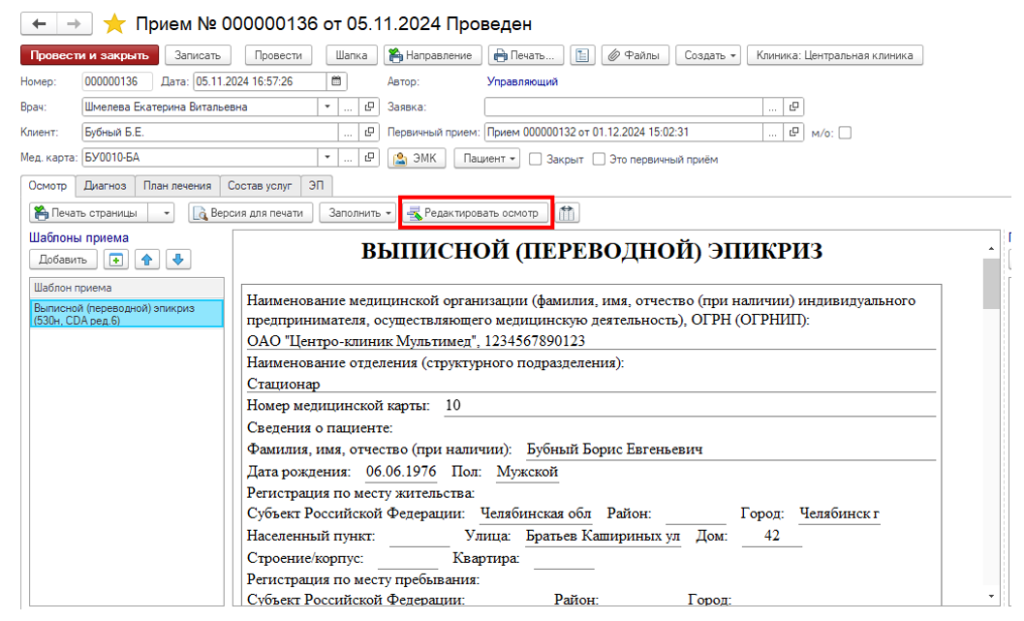Viewport: 1024px width, 621px height.
Task: Click the Стационар department value
Action: pos(283,384)
